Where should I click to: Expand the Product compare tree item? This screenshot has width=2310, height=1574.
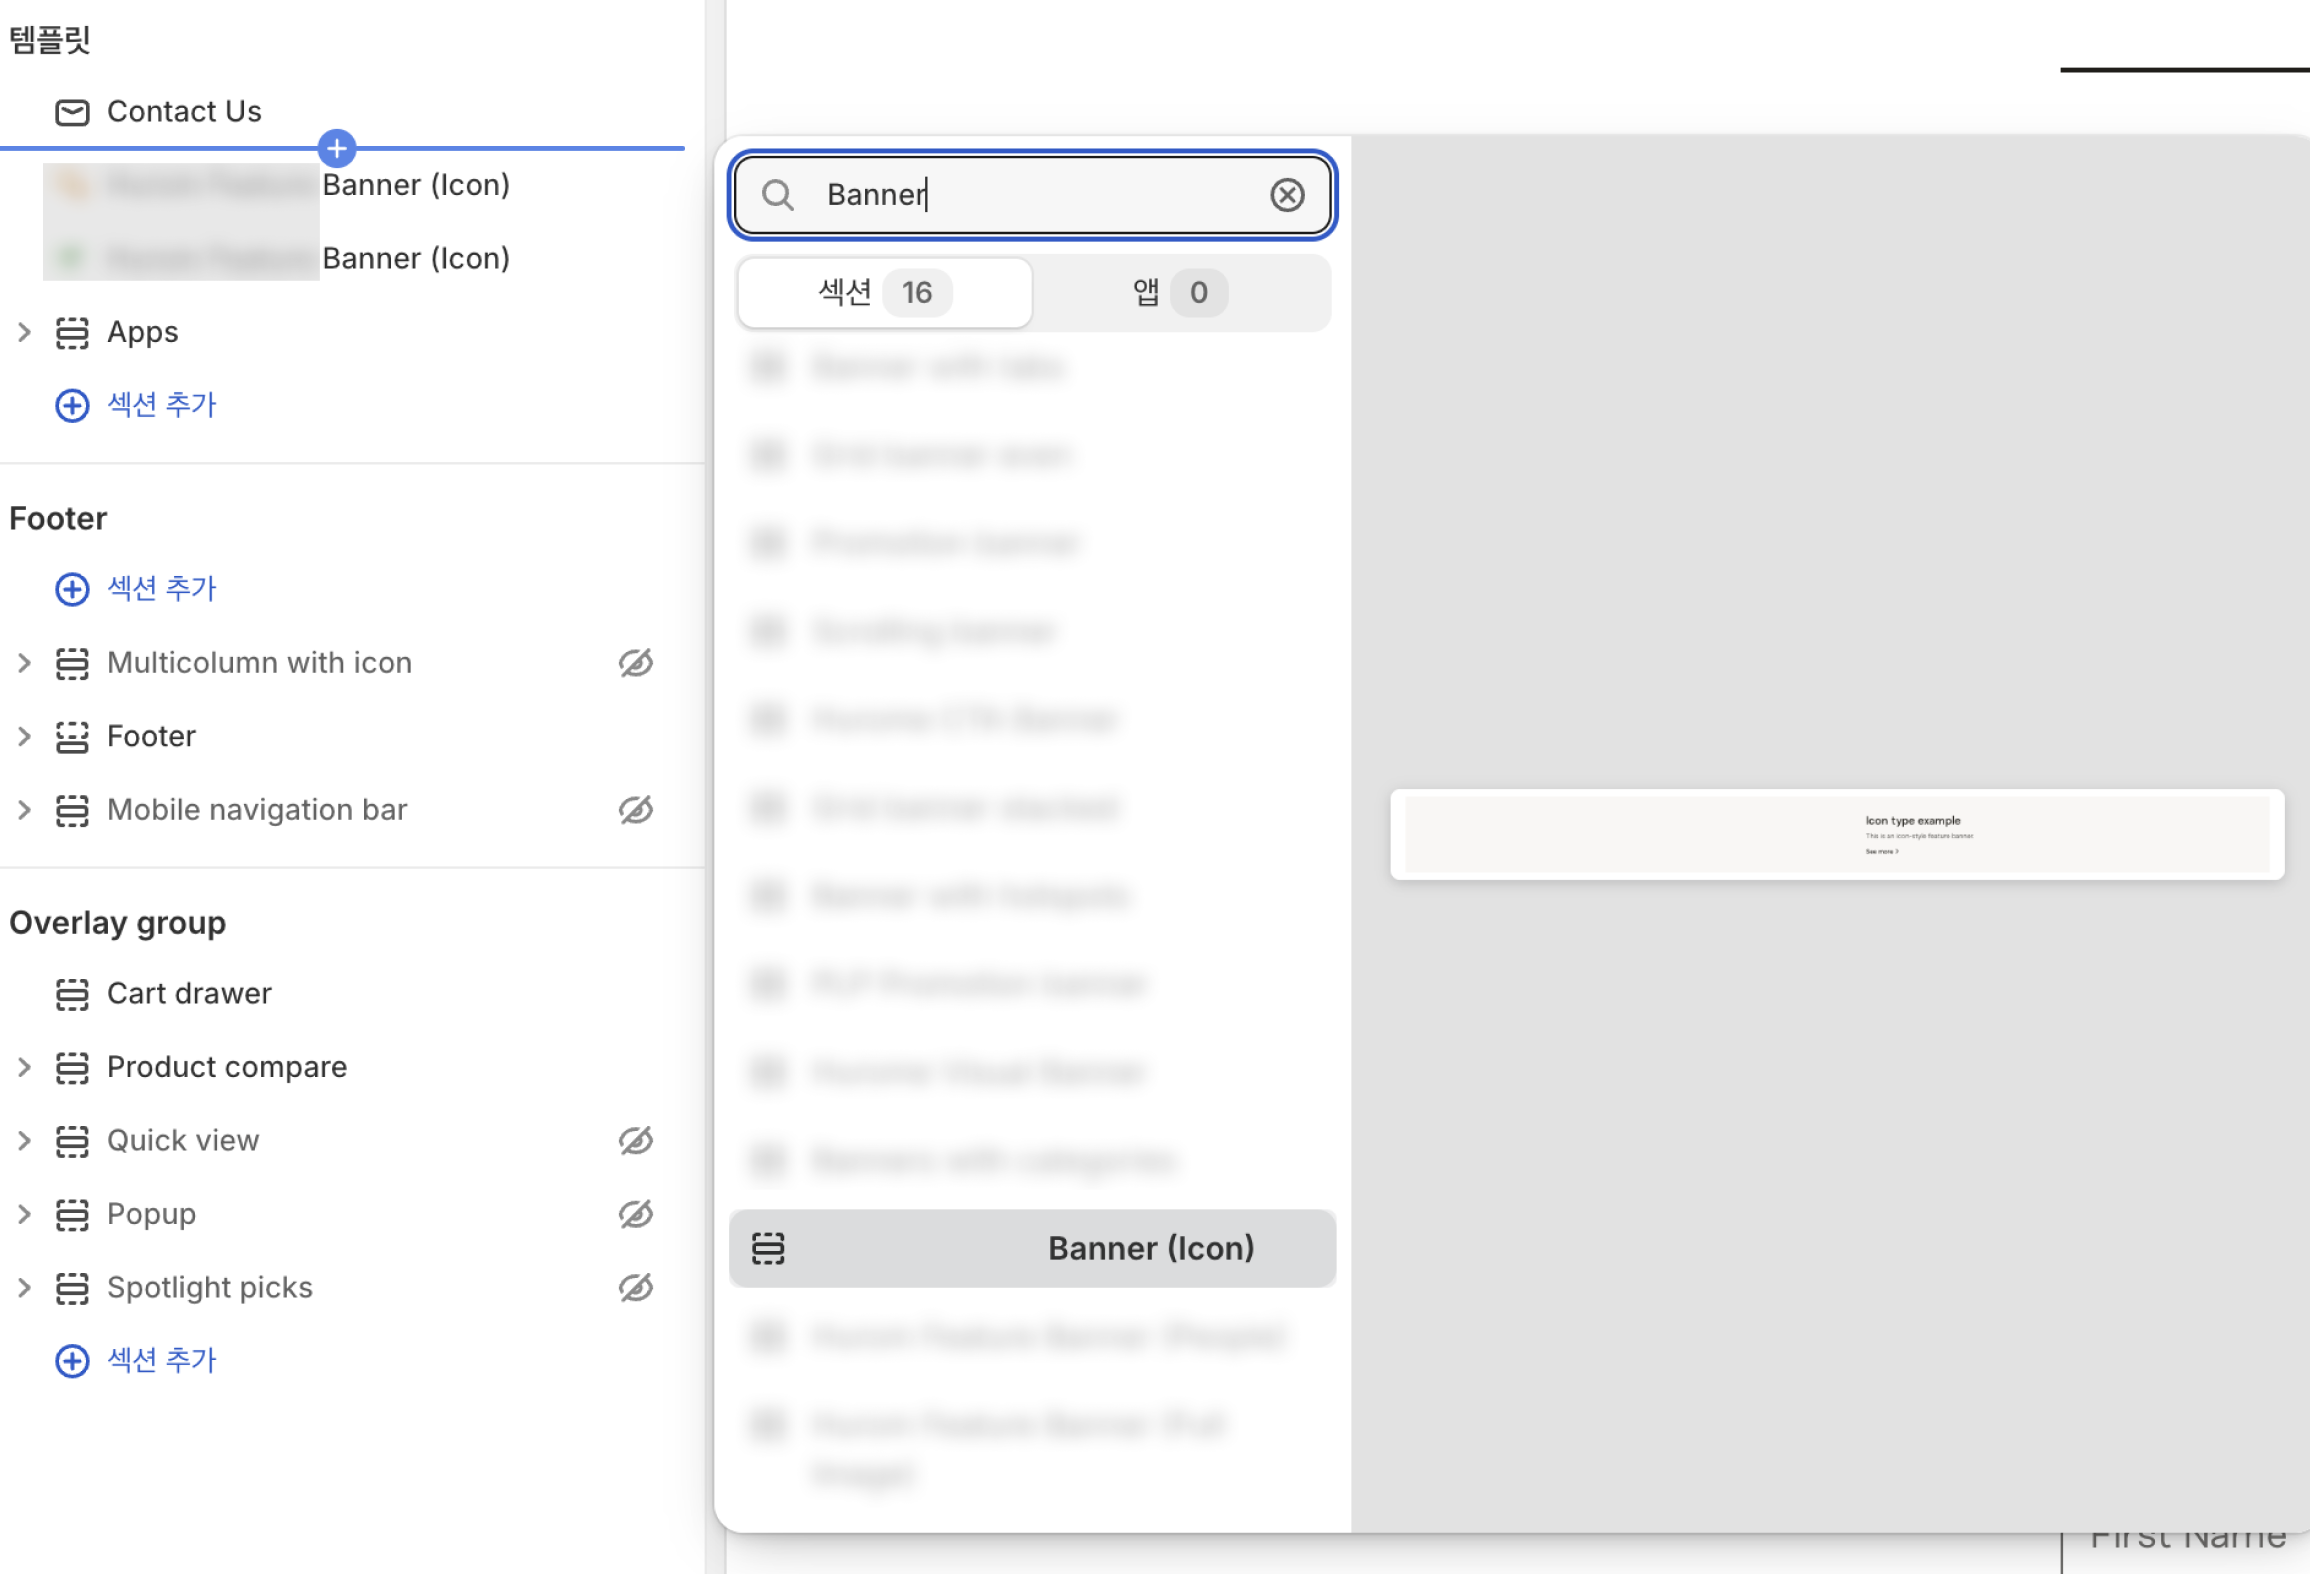(x=25, y=1067)
